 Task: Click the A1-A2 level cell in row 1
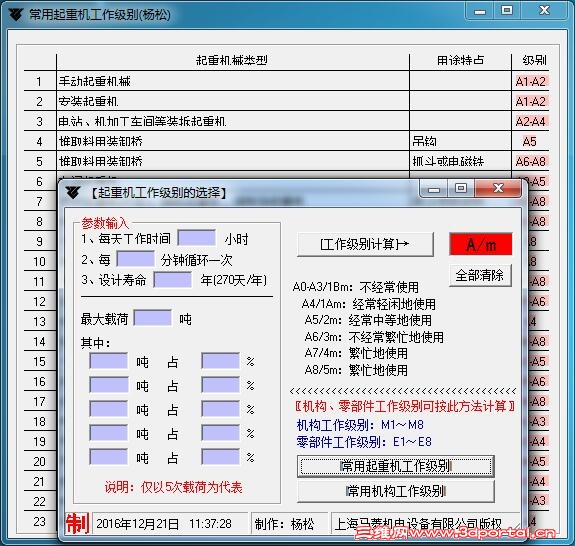pos(531,81)
